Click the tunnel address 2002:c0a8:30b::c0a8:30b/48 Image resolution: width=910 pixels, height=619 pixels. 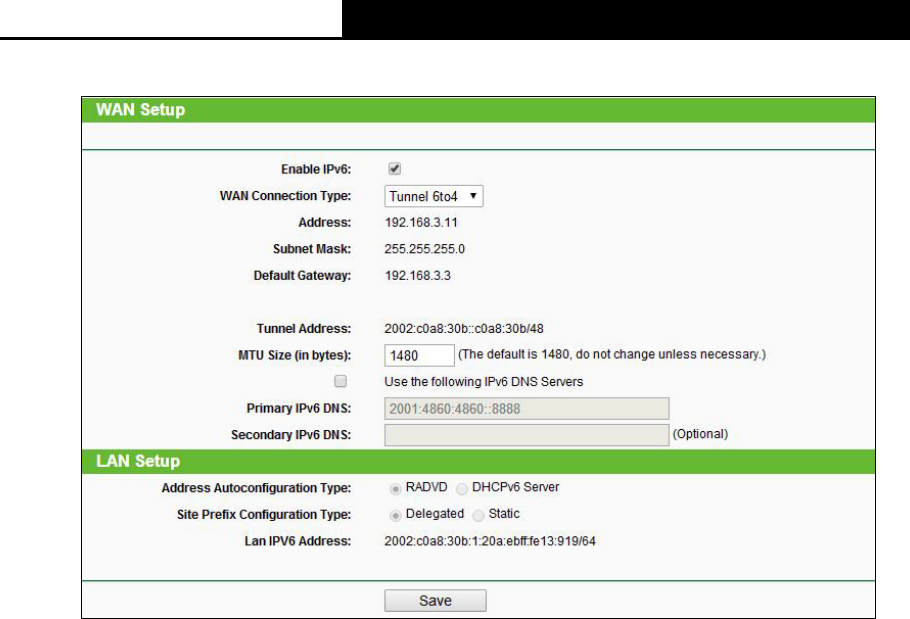pos(464,329)
